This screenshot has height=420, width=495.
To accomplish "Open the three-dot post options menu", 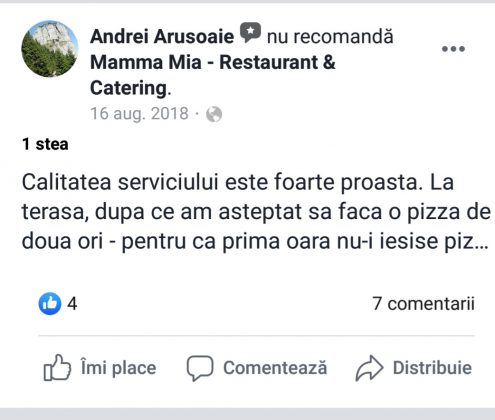I will [x=453, y=49].
